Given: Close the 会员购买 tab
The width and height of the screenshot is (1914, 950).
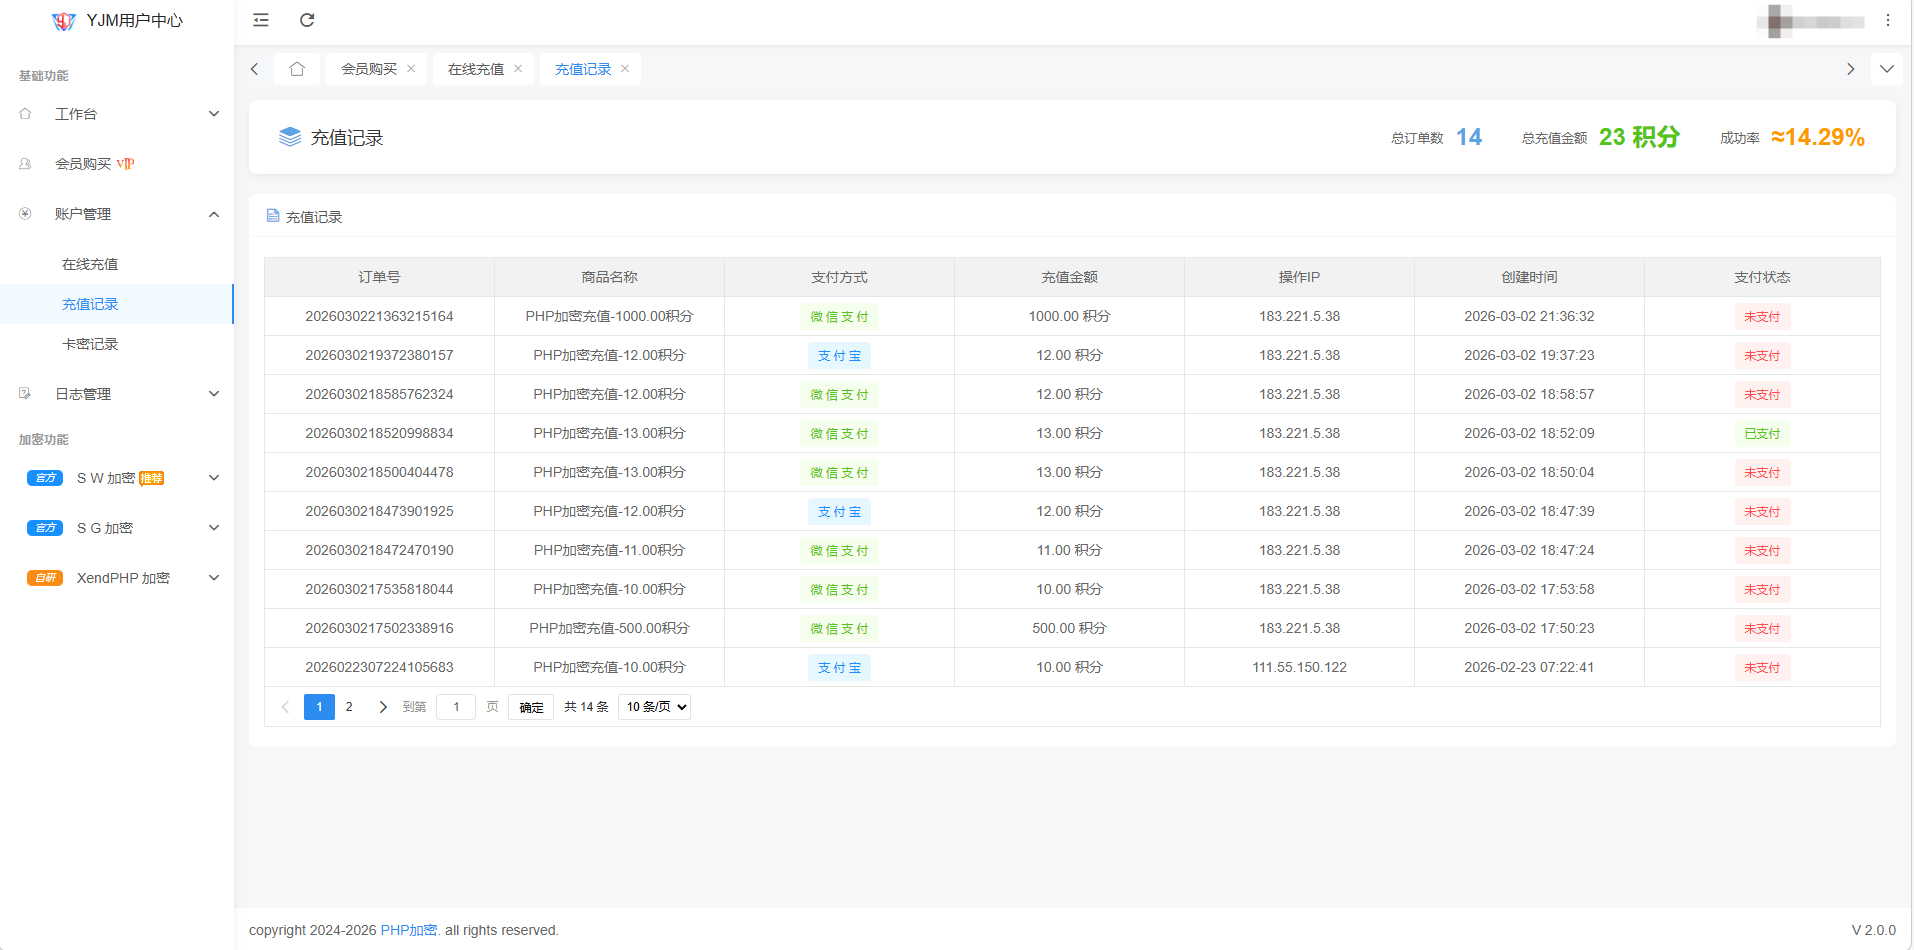Looking at the screenshot, I should point(411,69).
